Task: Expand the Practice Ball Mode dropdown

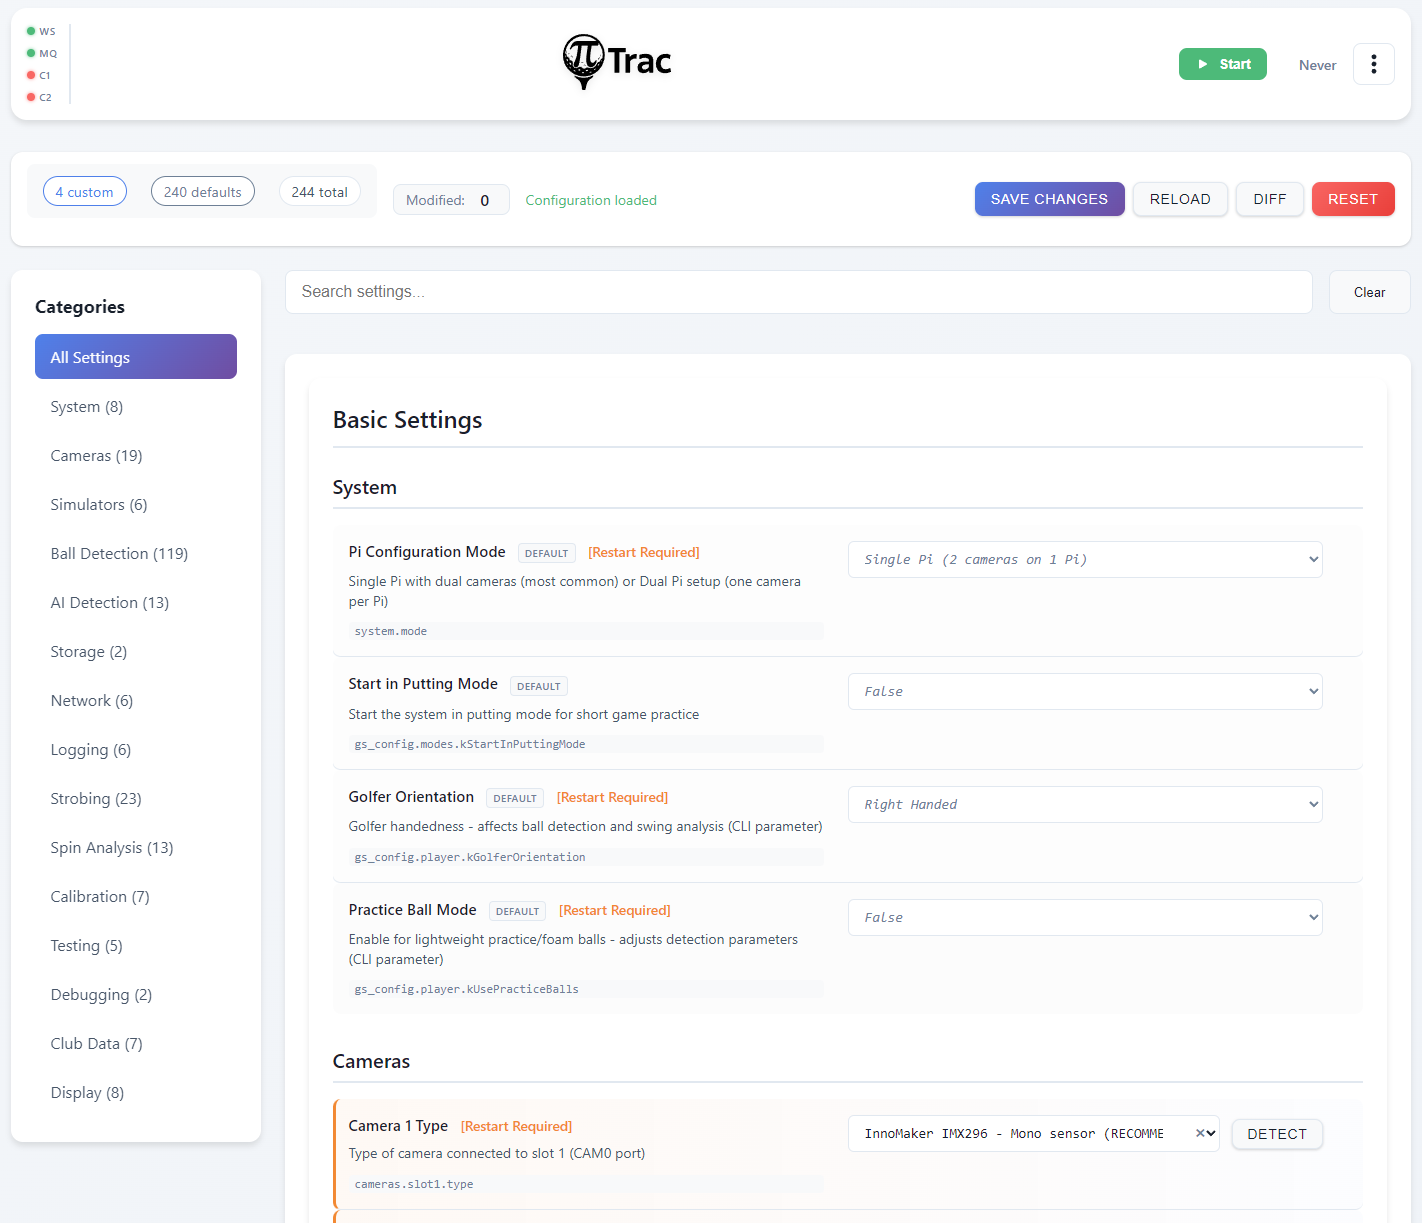Action: (x=1084, y=918)
